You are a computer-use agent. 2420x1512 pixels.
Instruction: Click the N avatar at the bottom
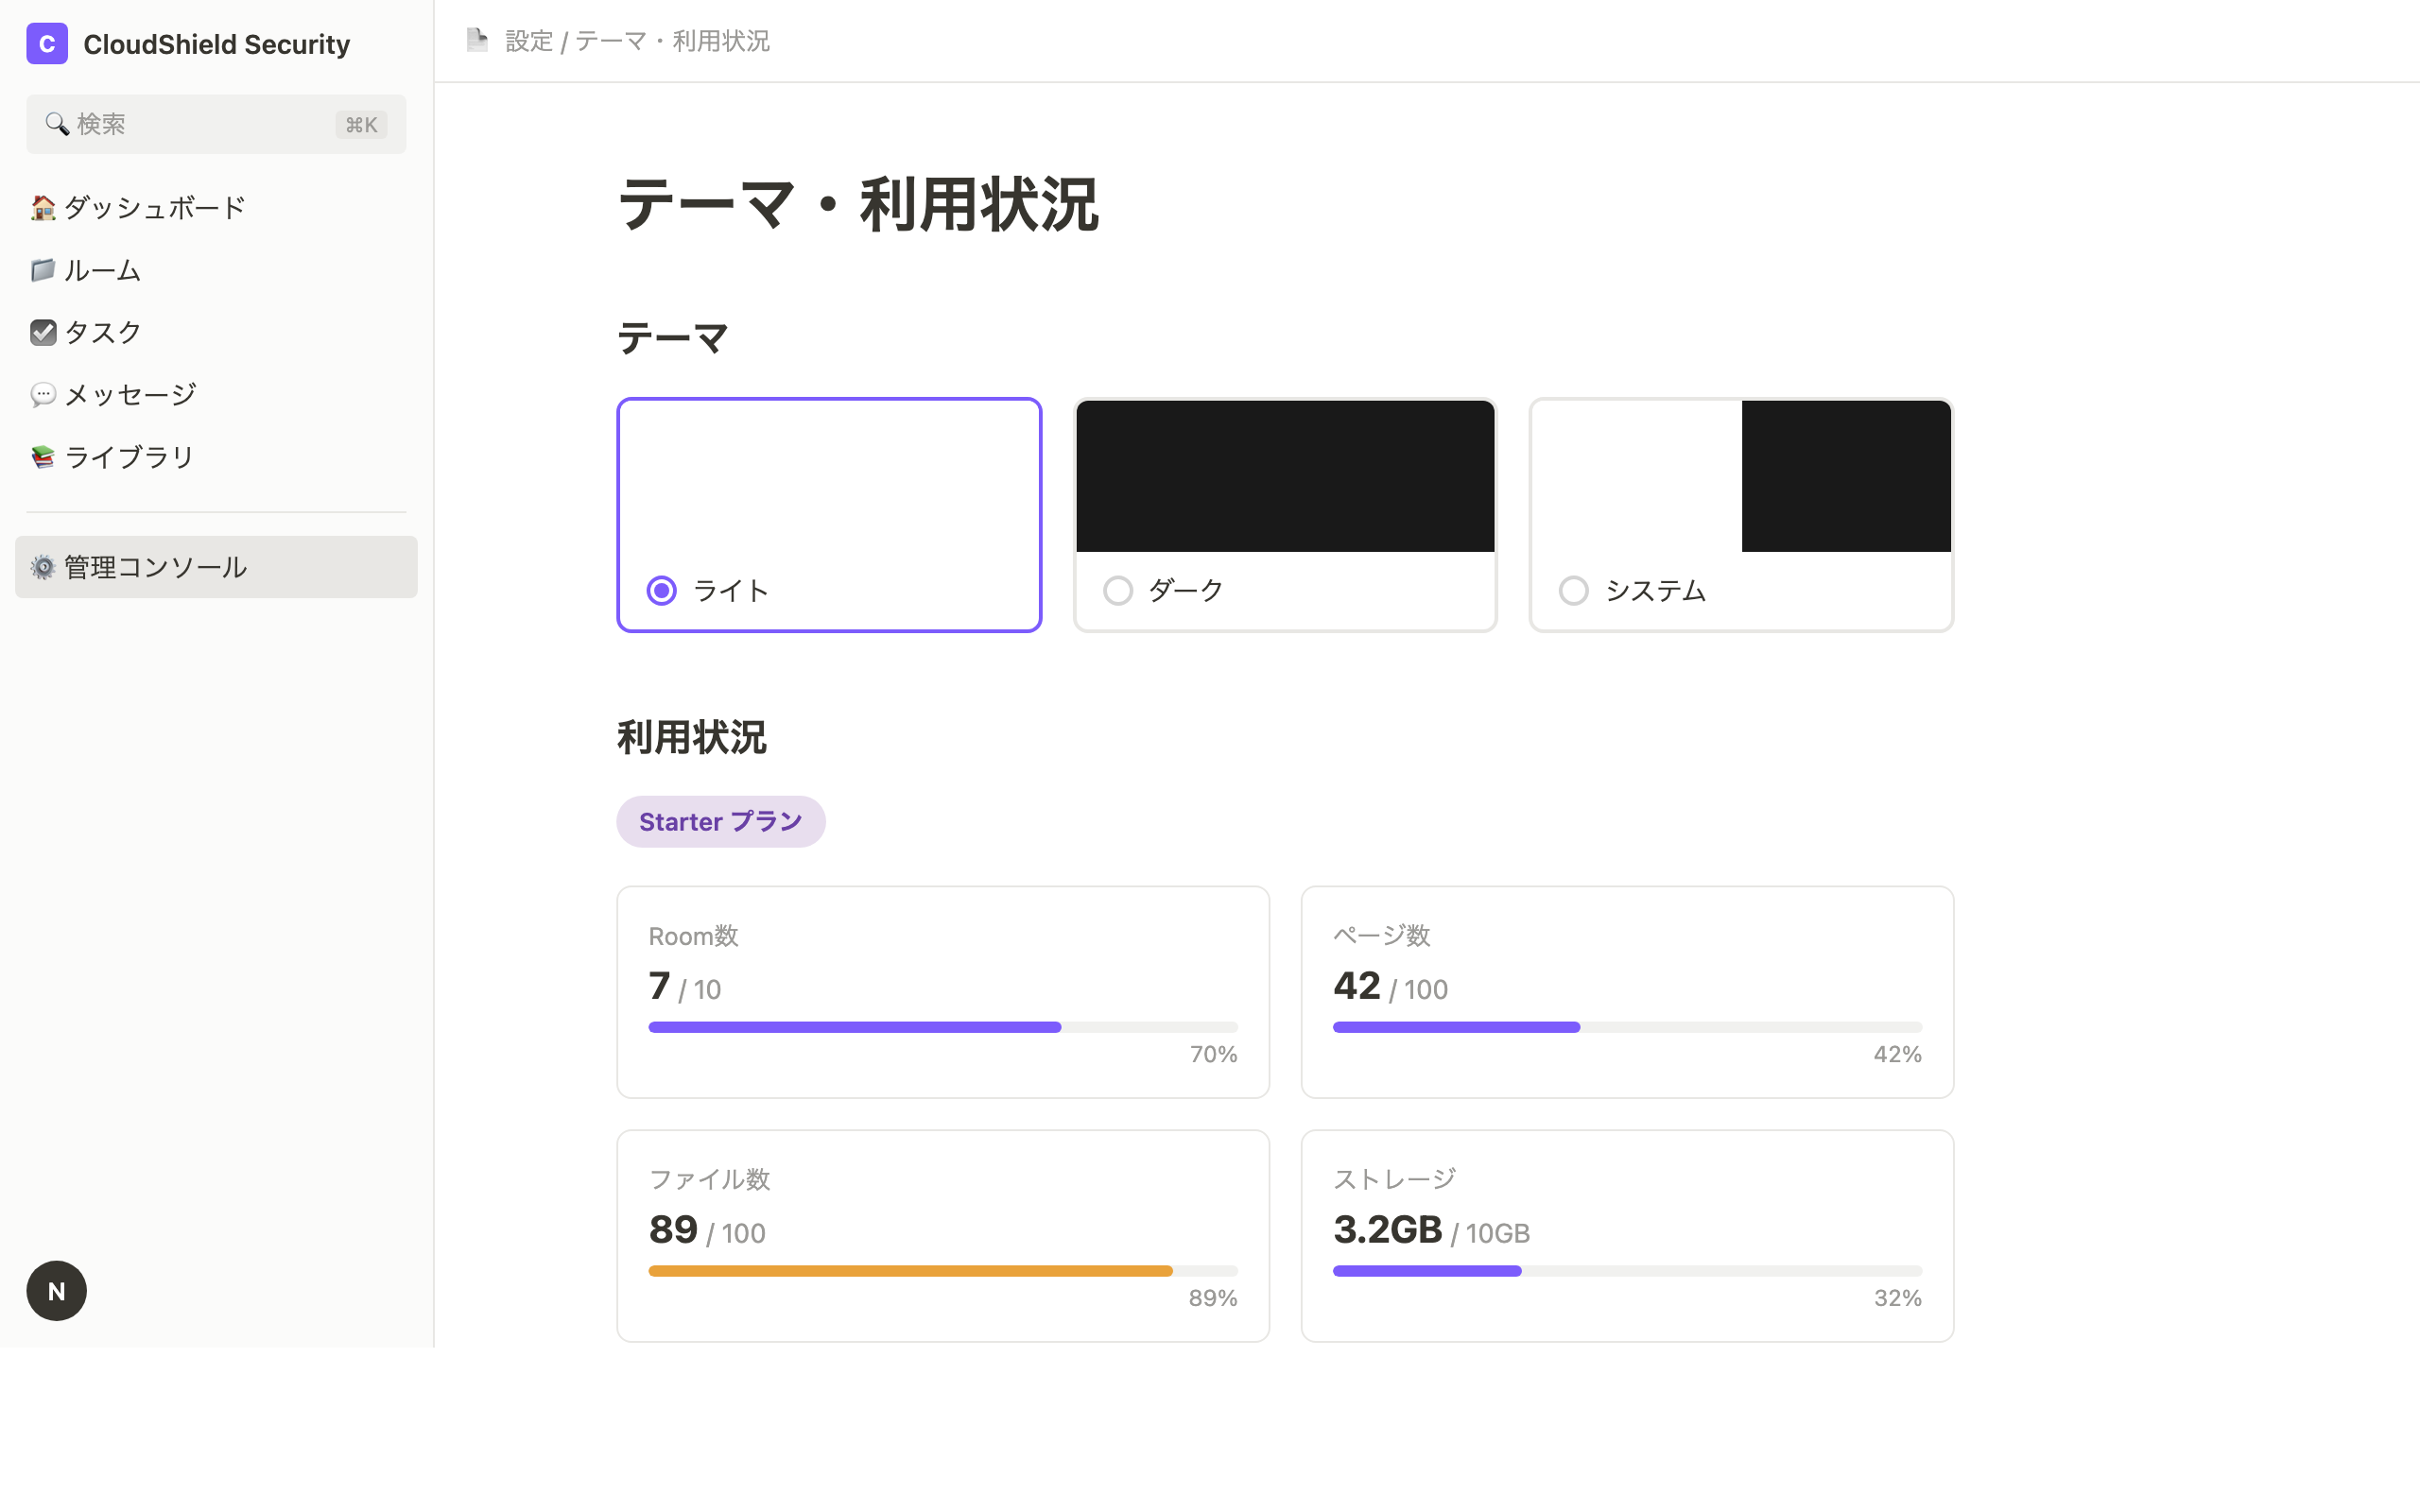(56, 1290)
